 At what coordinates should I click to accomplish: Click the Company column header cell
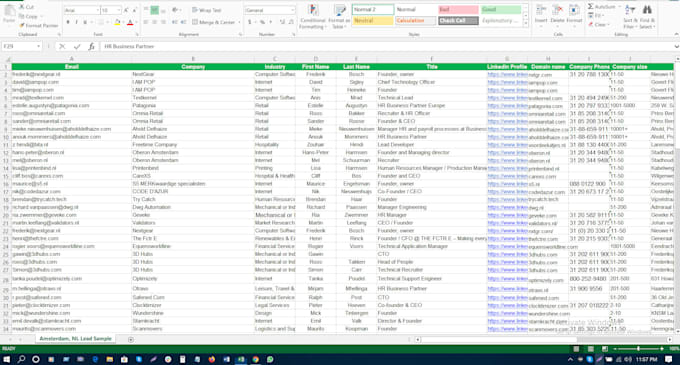coord(193,67)
